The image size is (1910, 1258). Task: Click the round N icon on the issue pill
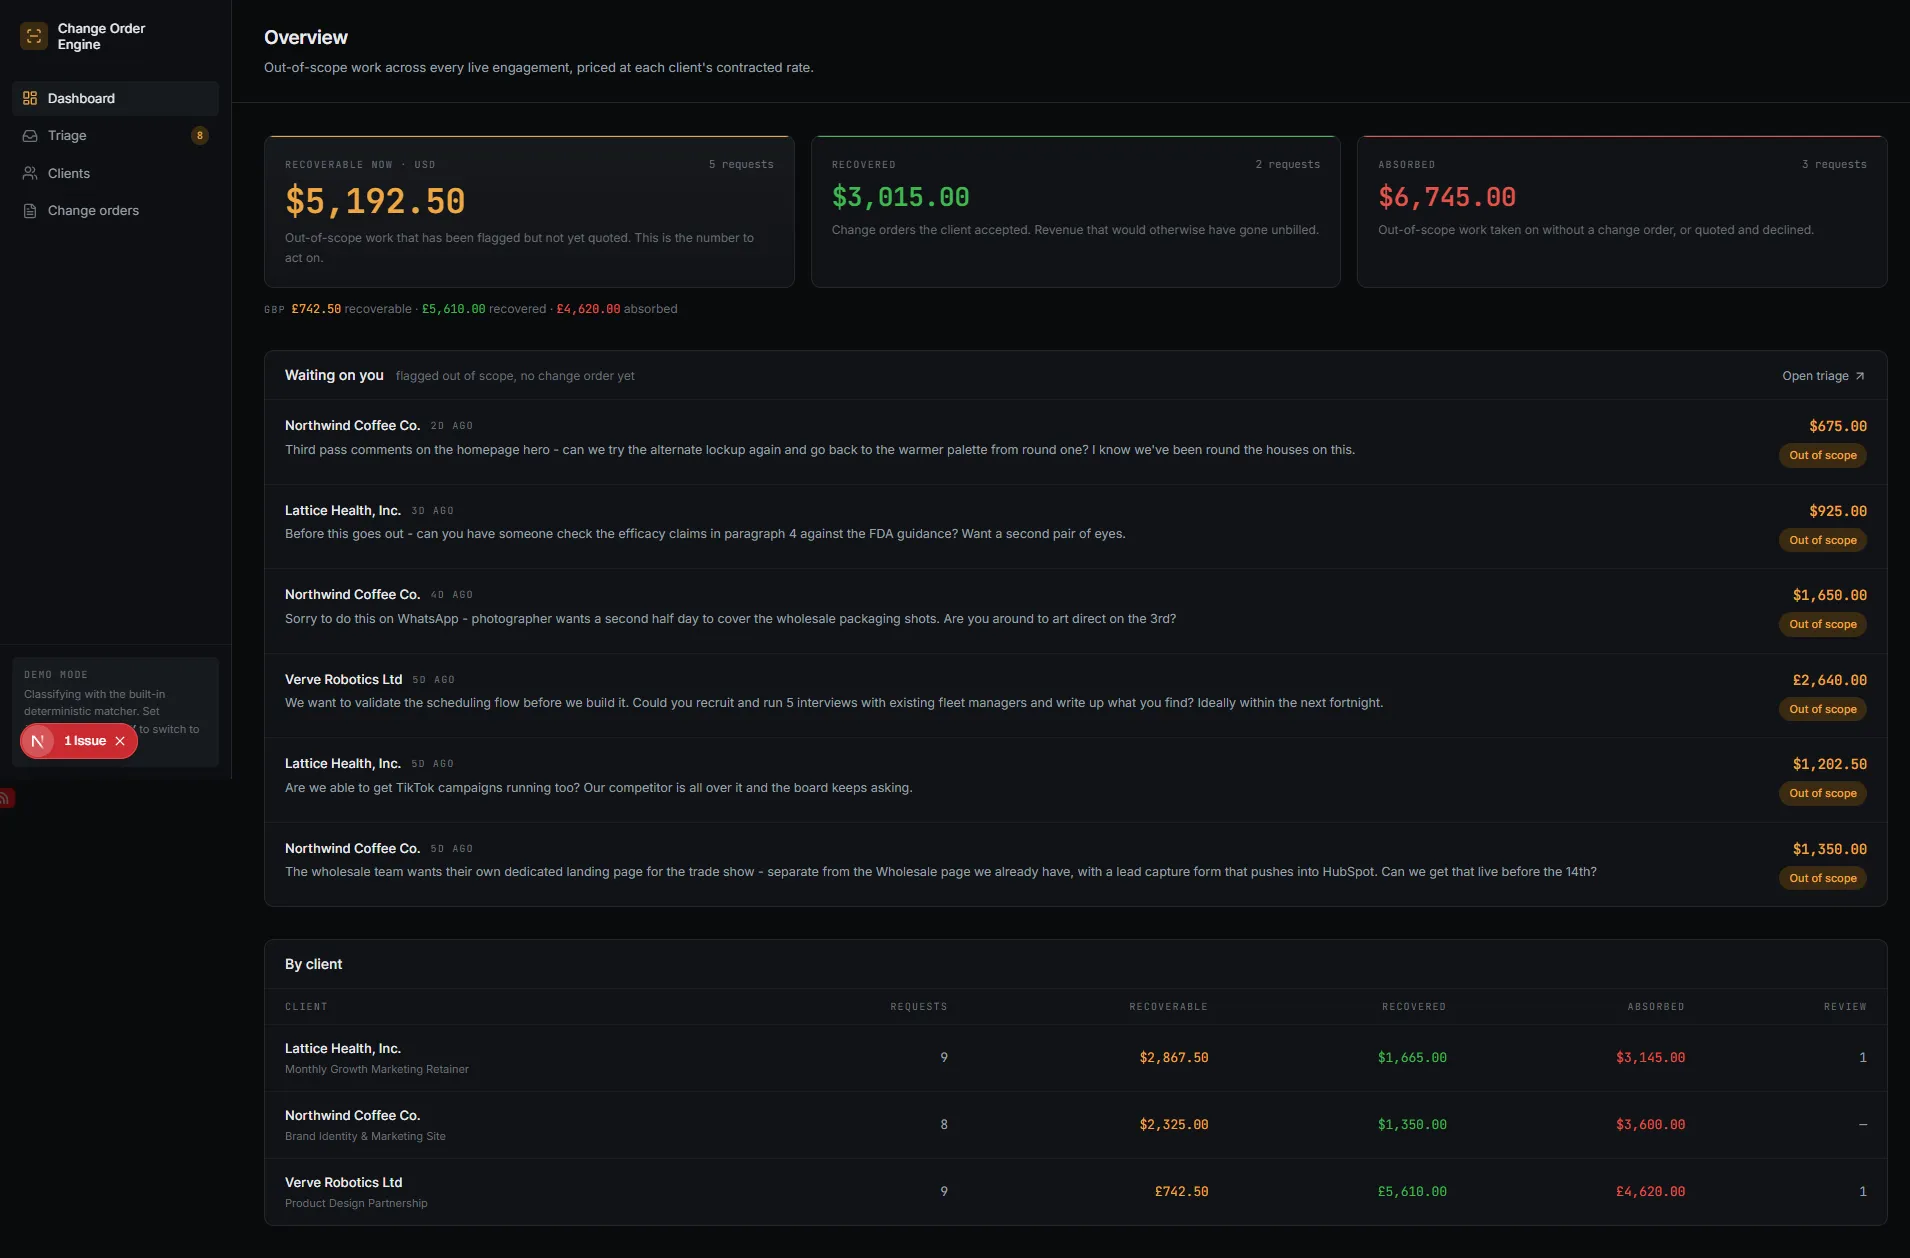(37, 741)
